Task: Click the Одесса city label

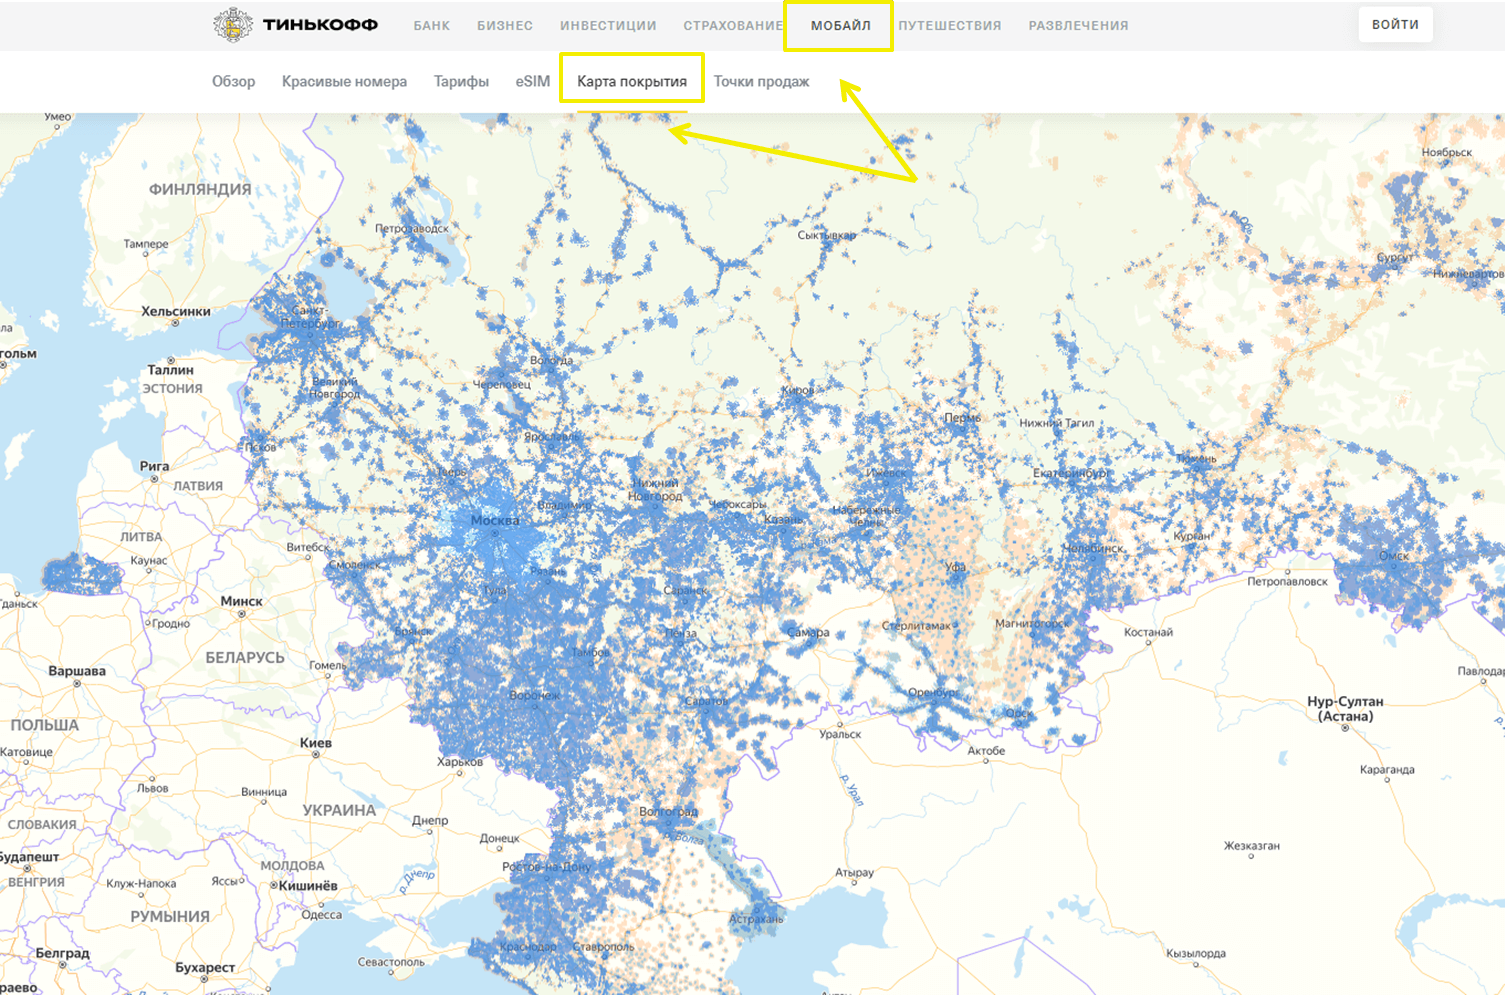Action: (322, 915)
